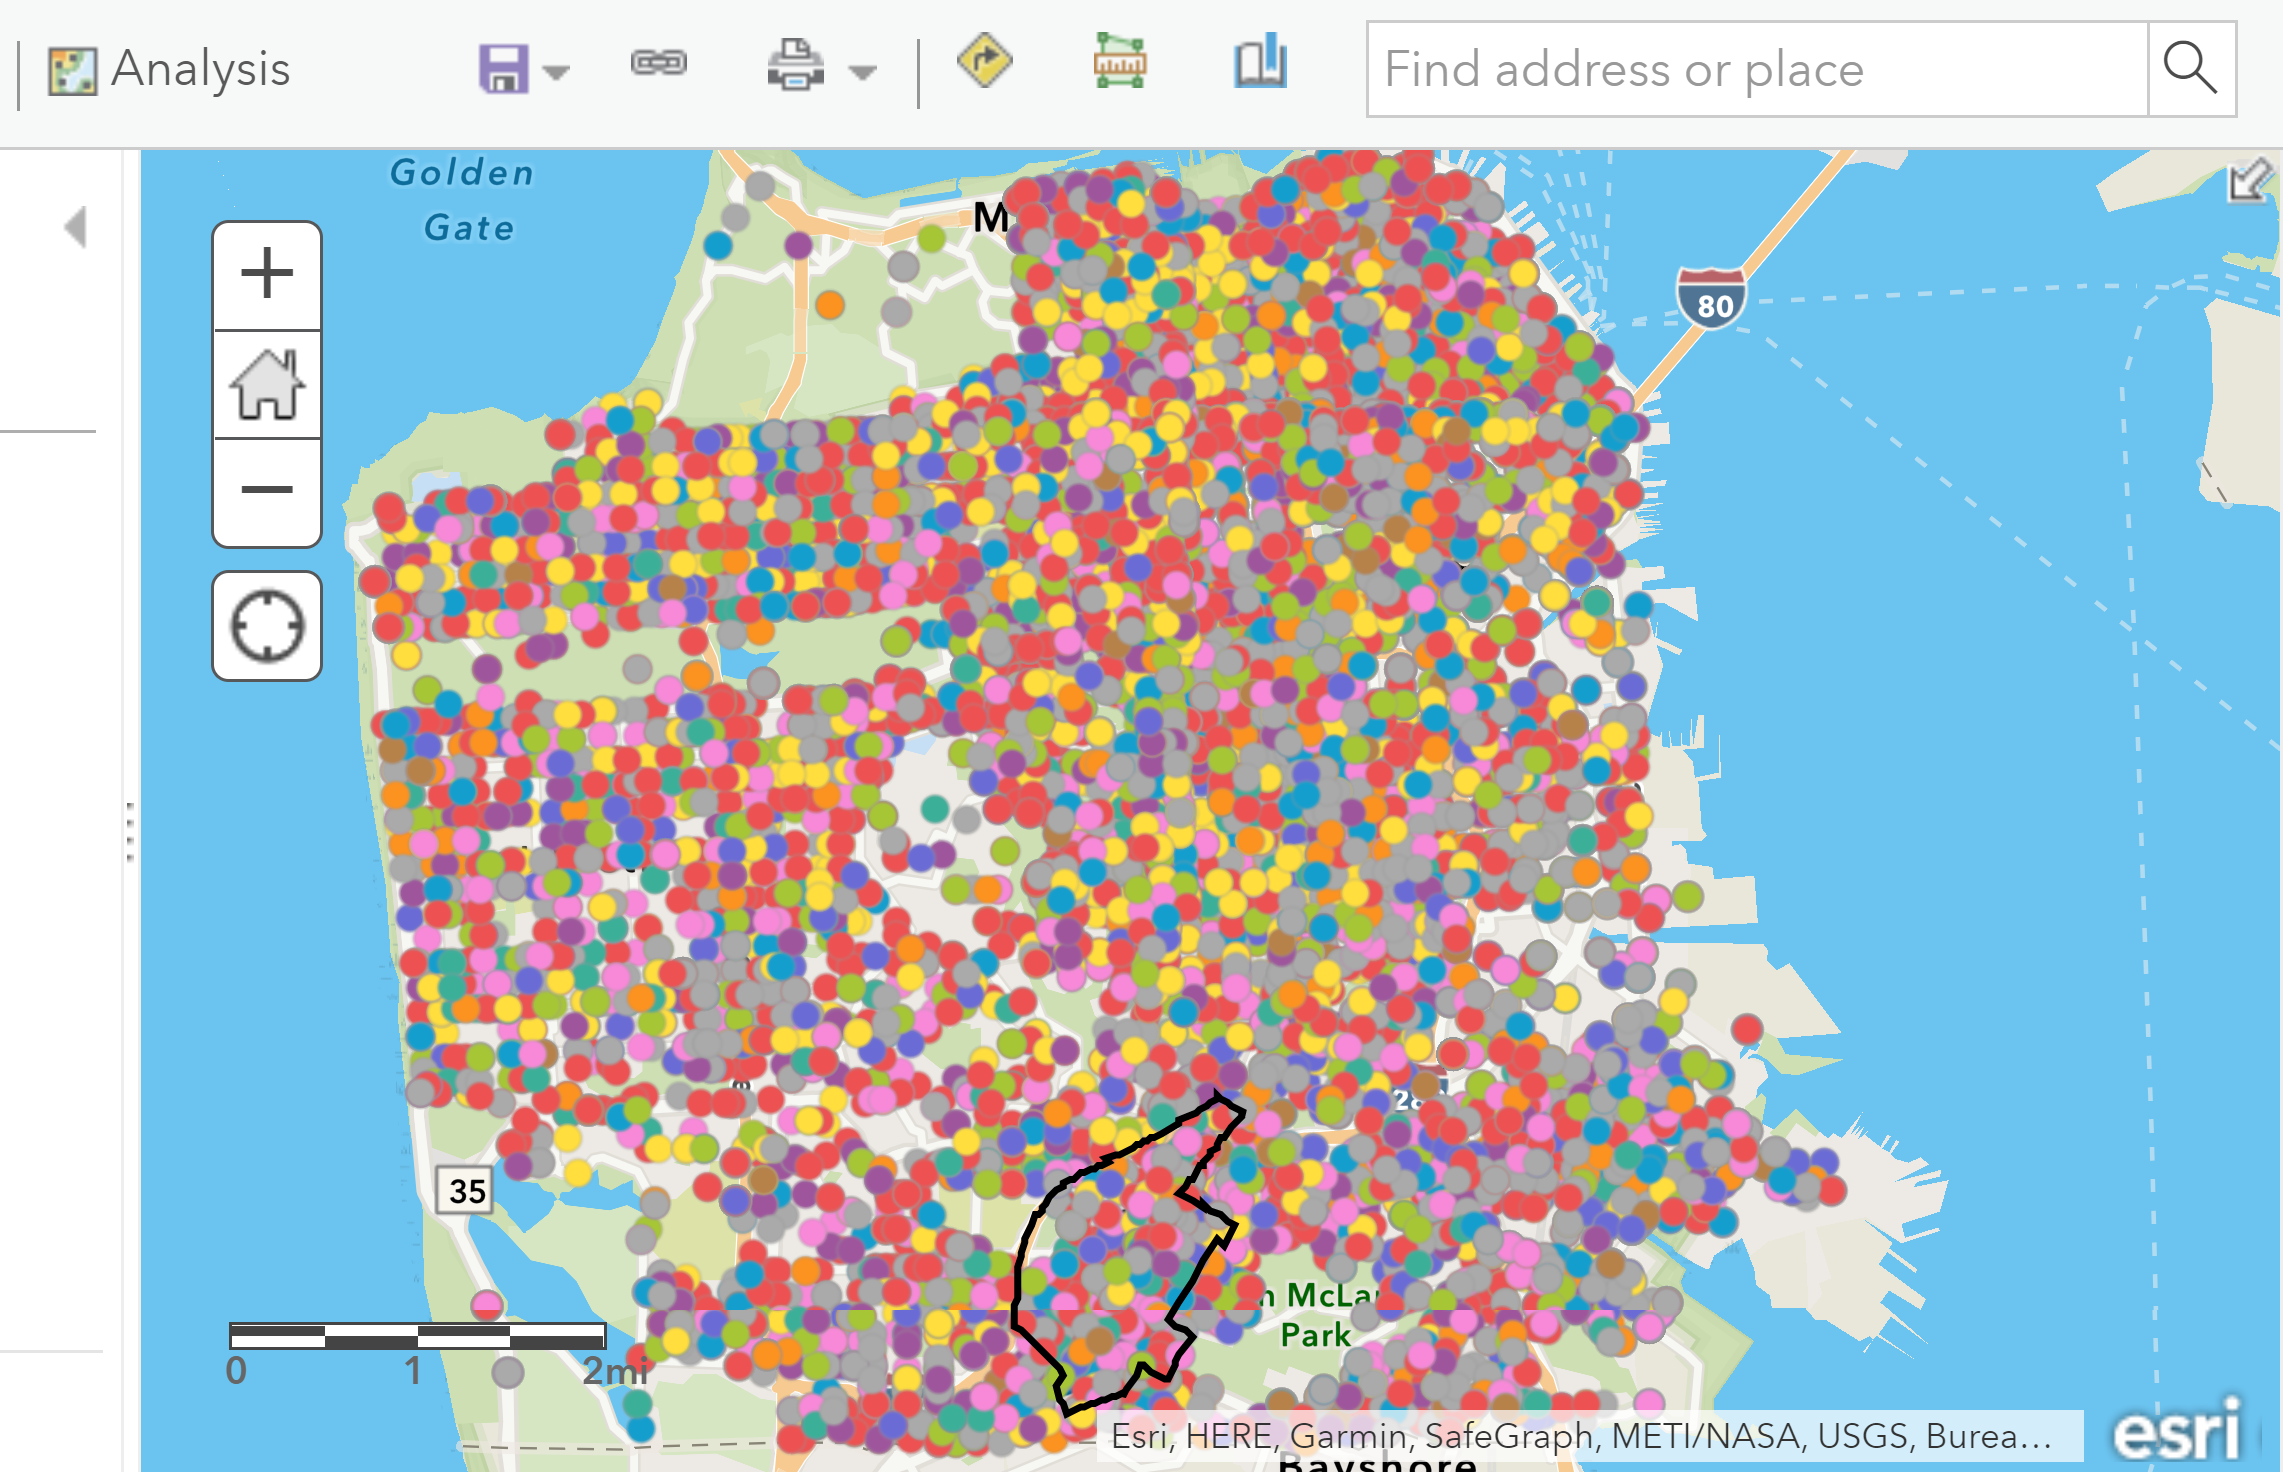The height and width of the screenshot is (1472, 2293).
Task: Zoom out with the minus button
Action: point(267,490)
